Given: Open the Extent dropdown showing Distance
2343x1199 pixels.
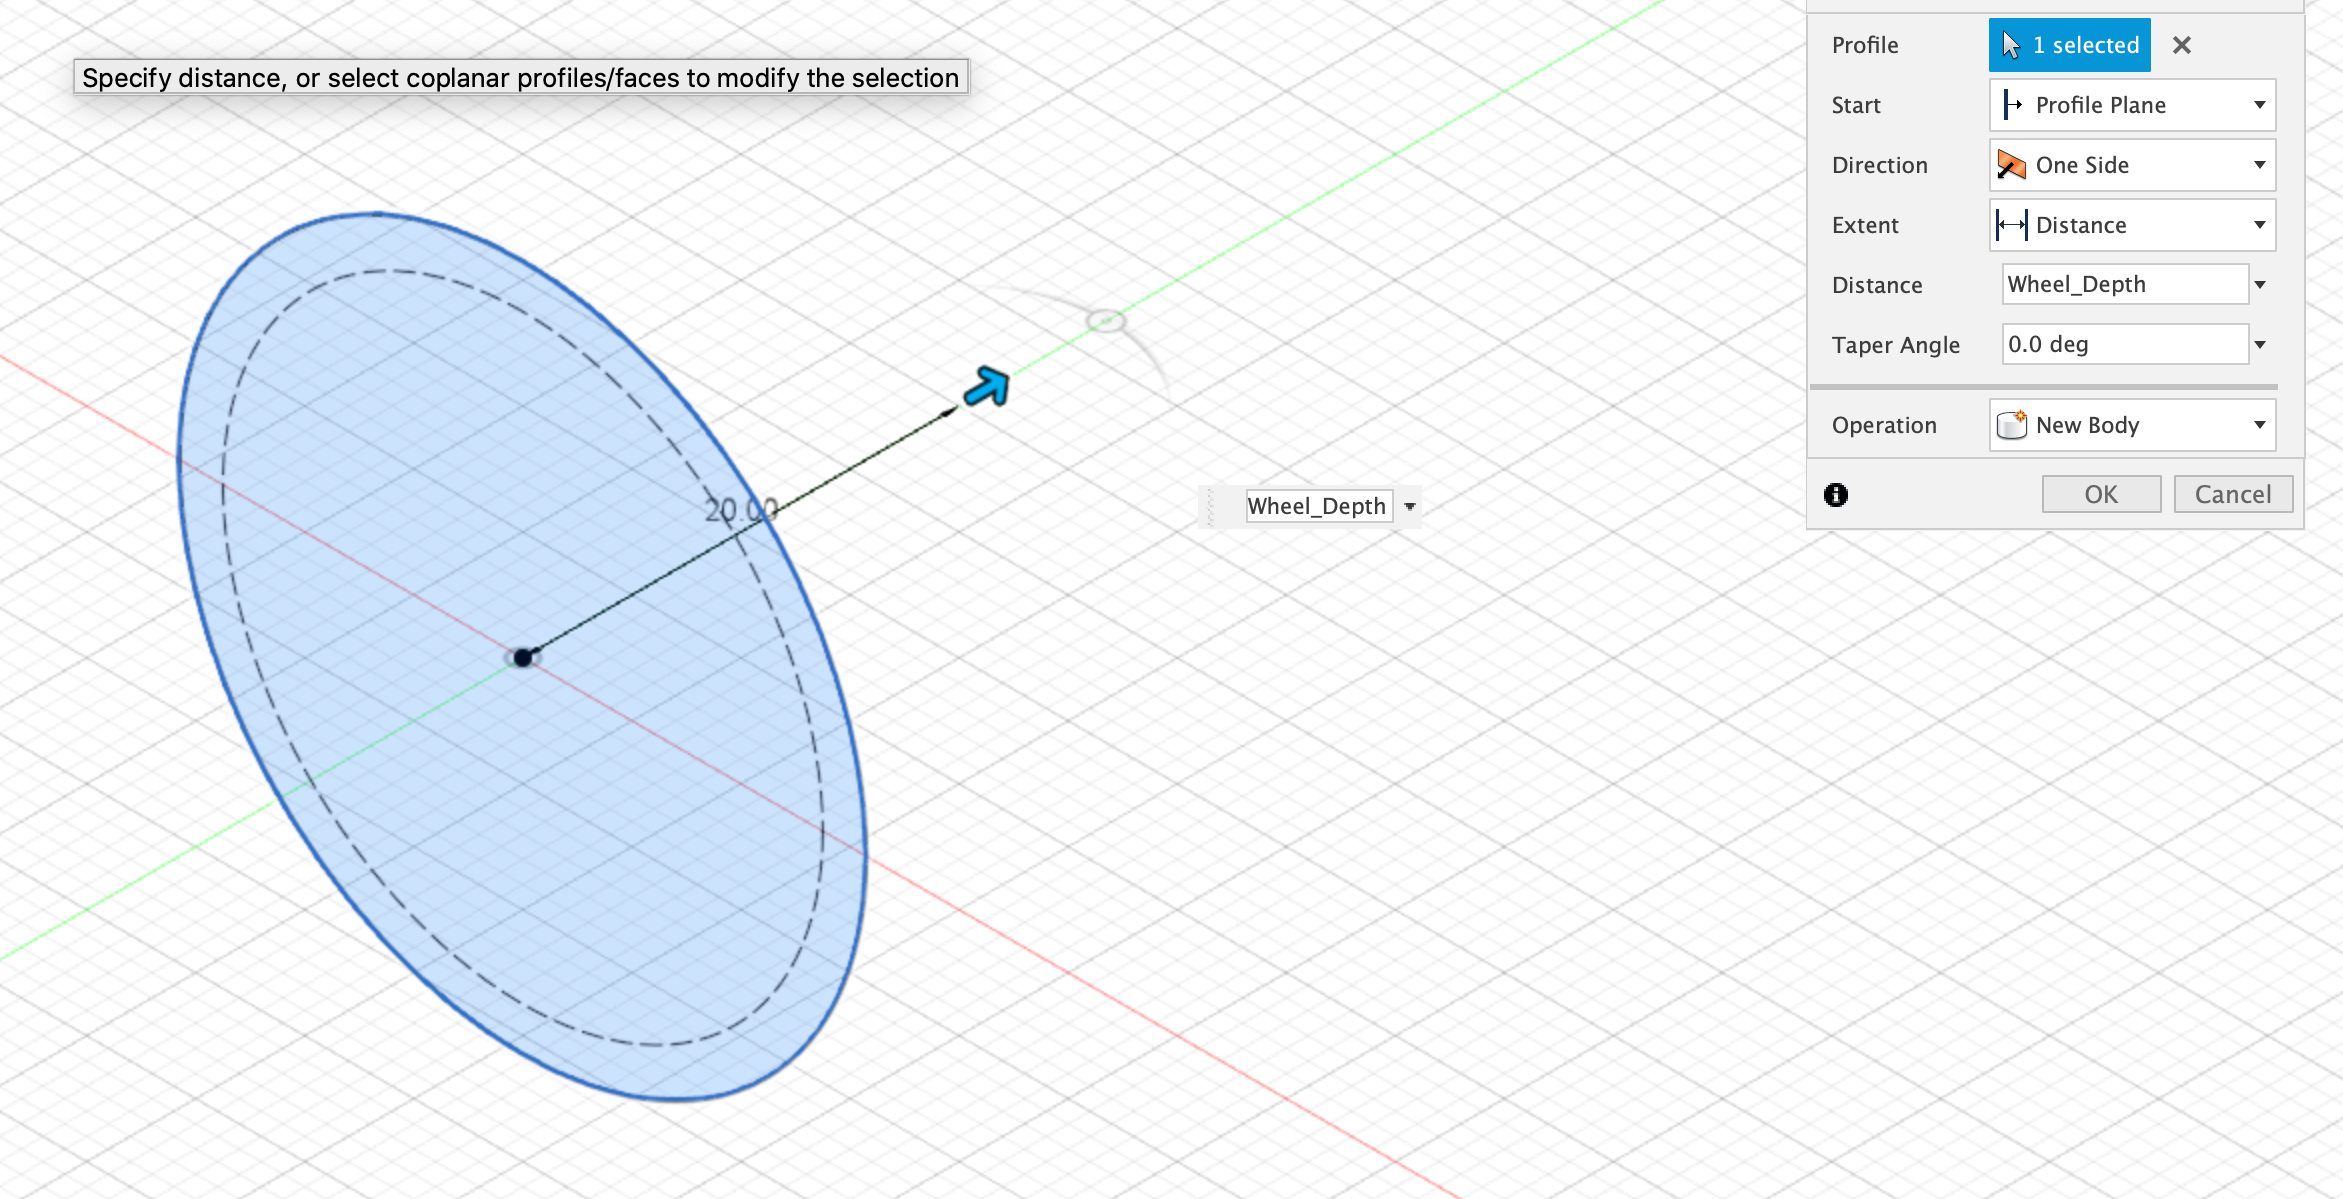Looking at the screenshot, I should 2132,225.
